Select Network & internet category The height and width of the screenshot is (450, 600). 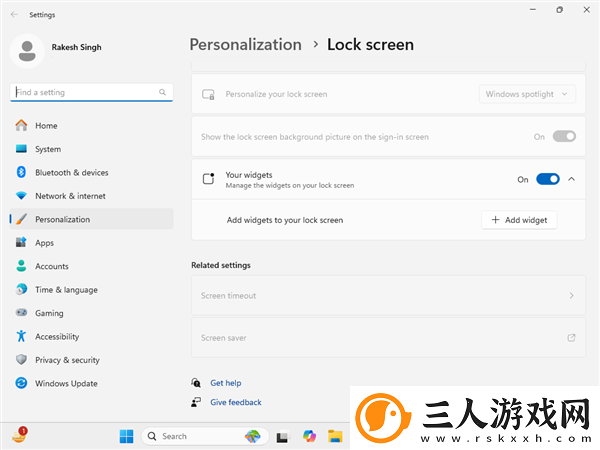(91, 196)
